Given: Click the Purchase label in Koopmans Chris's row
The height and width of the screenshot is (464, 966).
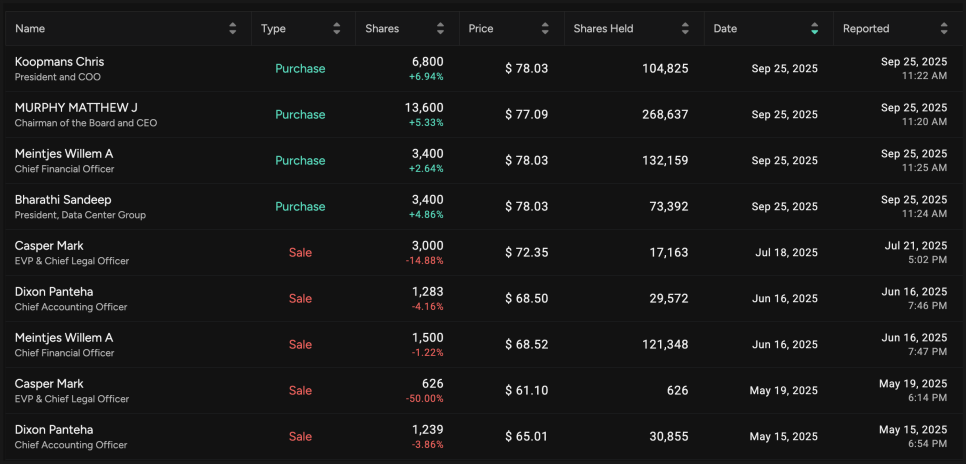Looking at the screenshot, I should point(300,69).
